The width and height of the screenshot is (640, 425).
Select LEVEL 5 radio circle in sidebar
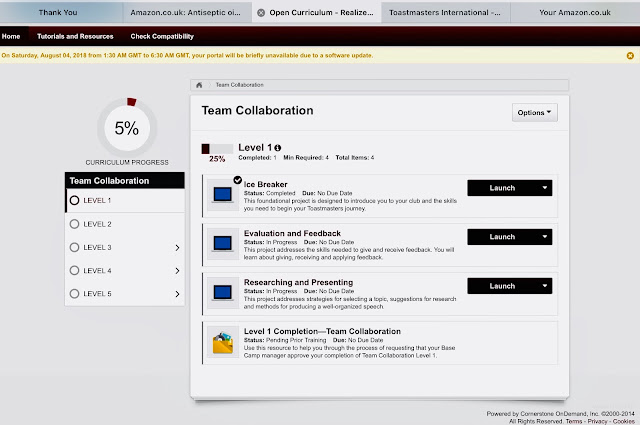(74, 294)
